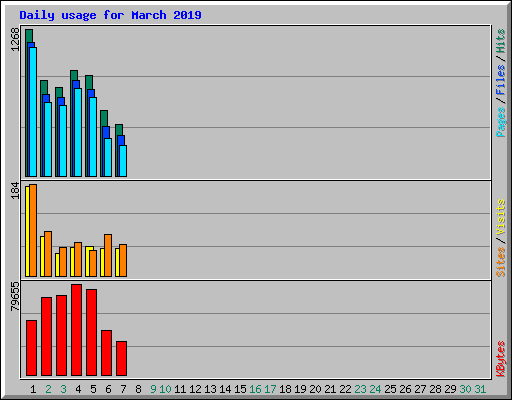Select the red KBytes bar for day 1
This screenshot has height=400, width=512.
click(31, 348)
